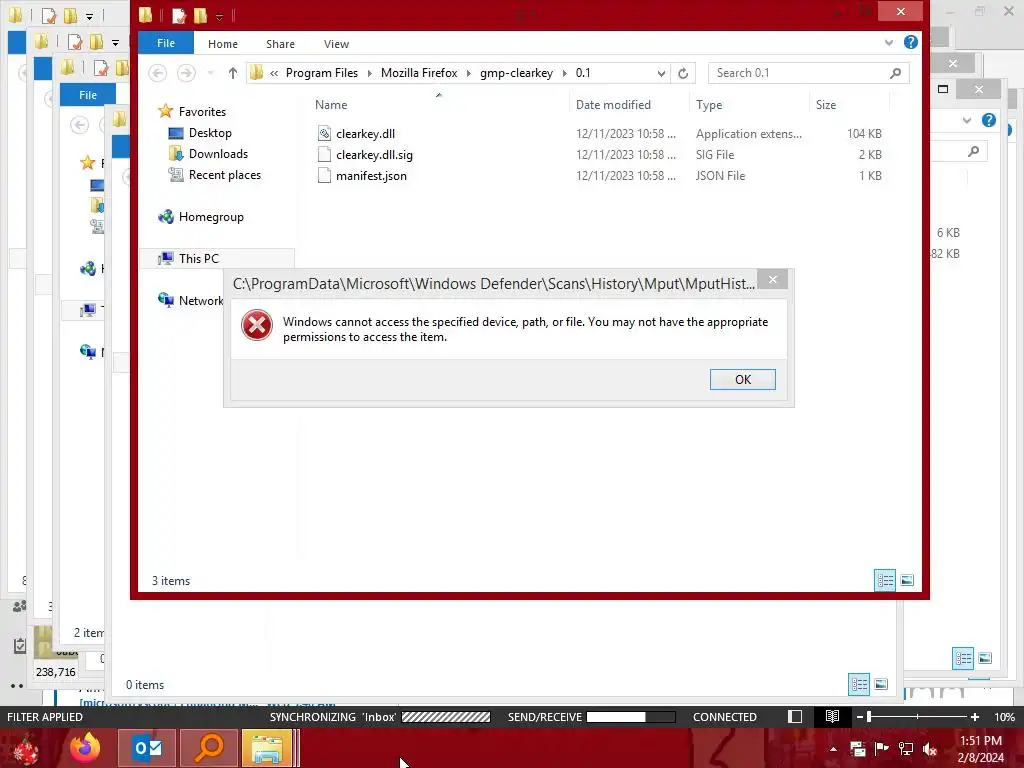Select This PC in the navigation pane

199,259
